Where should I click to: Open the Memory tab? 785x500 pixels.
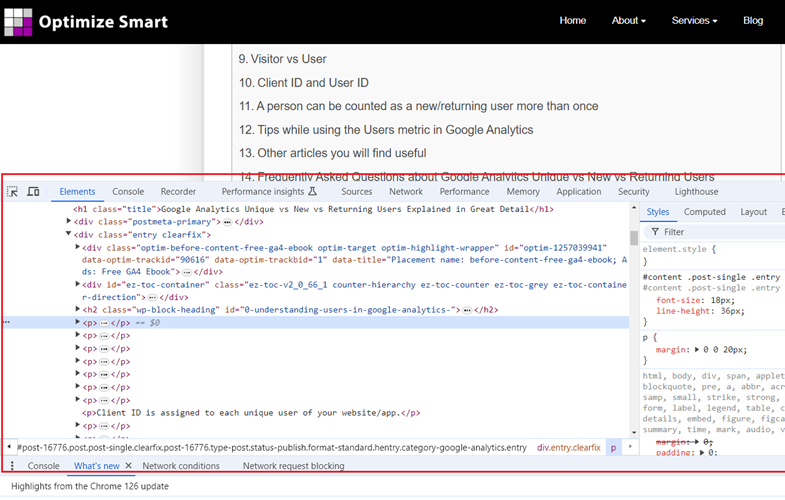pos(523,192)
